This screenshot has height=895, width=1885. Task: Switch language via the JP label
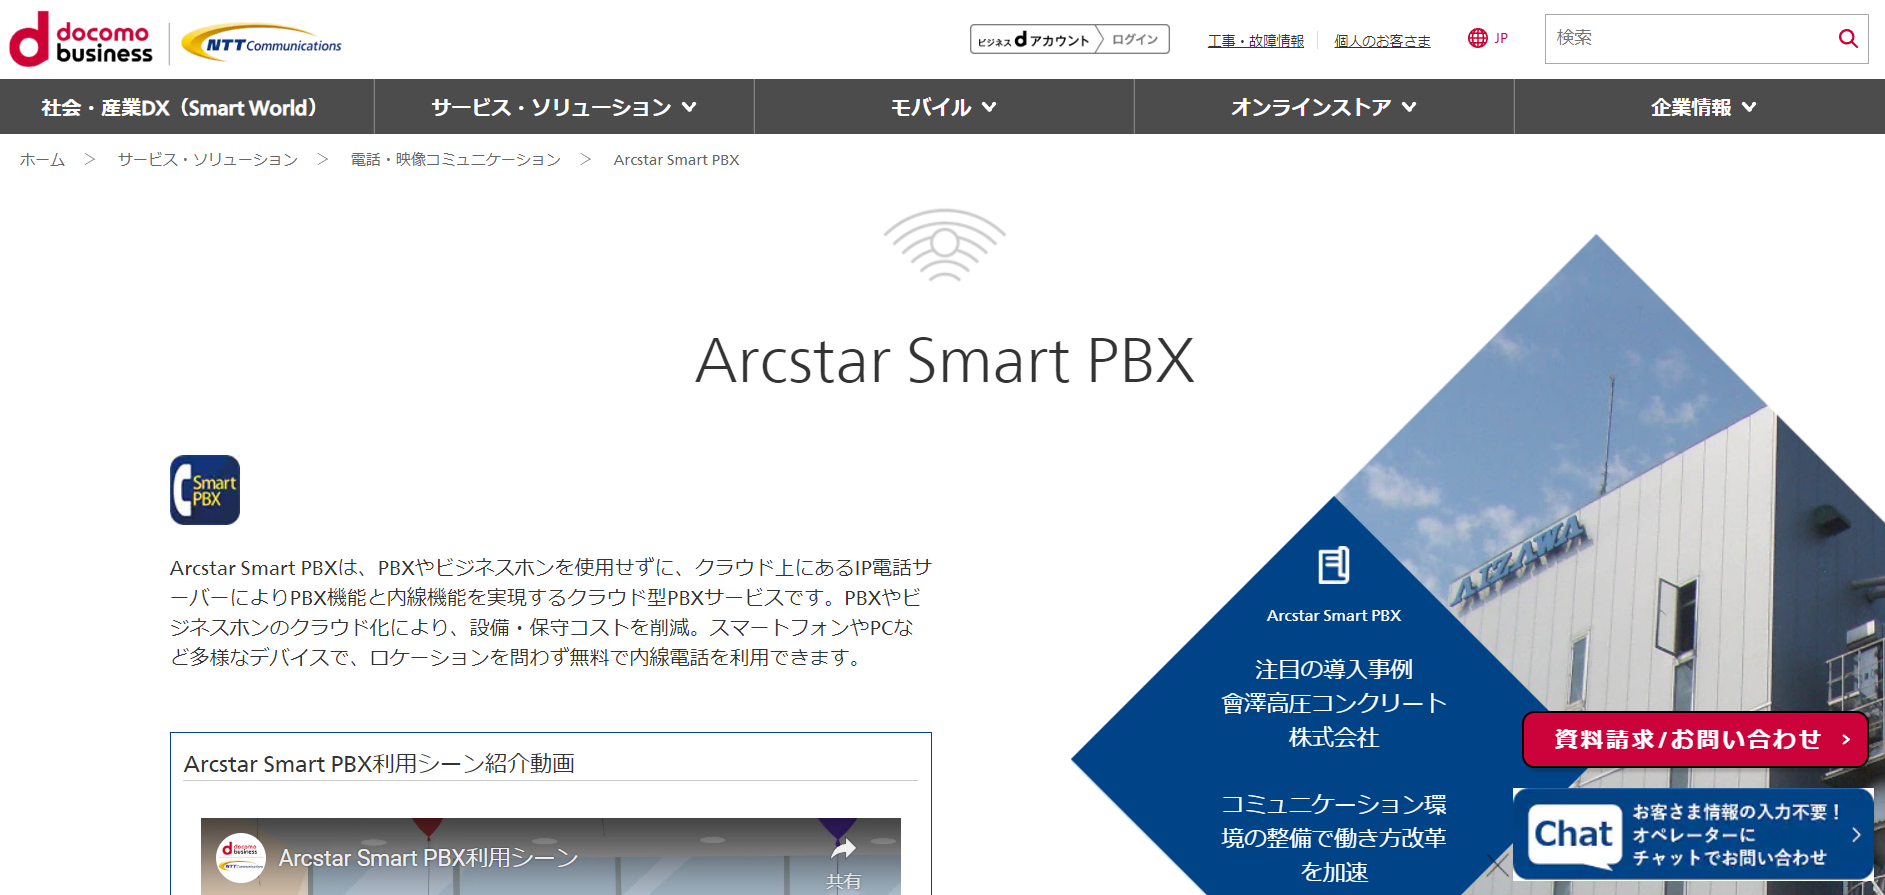pyautogui.click(x=1501, y=38)
